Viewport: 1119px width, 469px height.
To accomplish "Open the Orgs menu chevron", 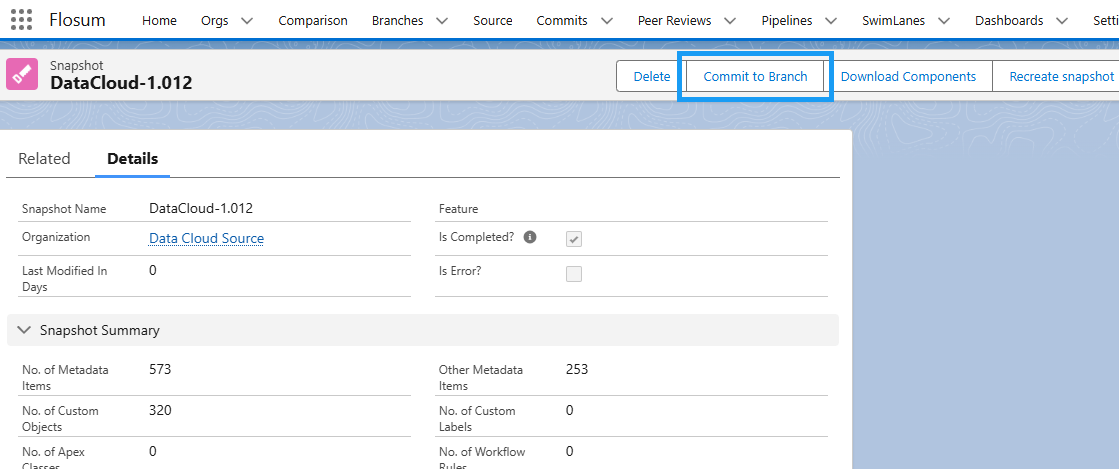I will (x=247, y=21).
